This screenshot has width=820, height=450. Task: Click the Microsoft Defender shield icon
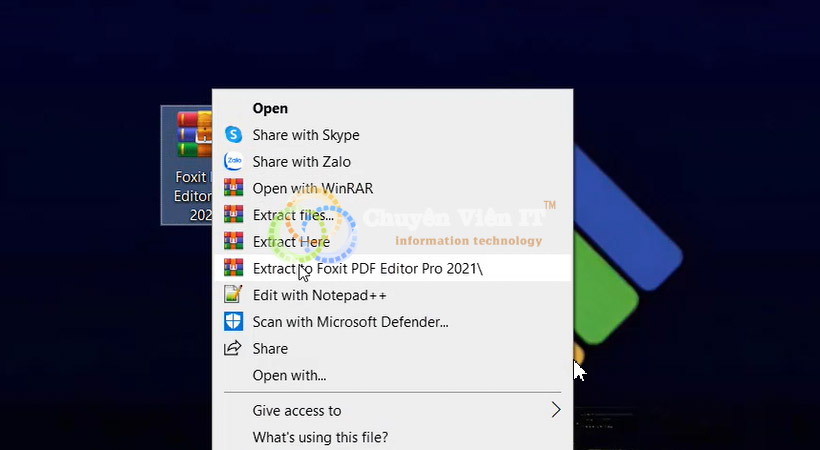233,321
